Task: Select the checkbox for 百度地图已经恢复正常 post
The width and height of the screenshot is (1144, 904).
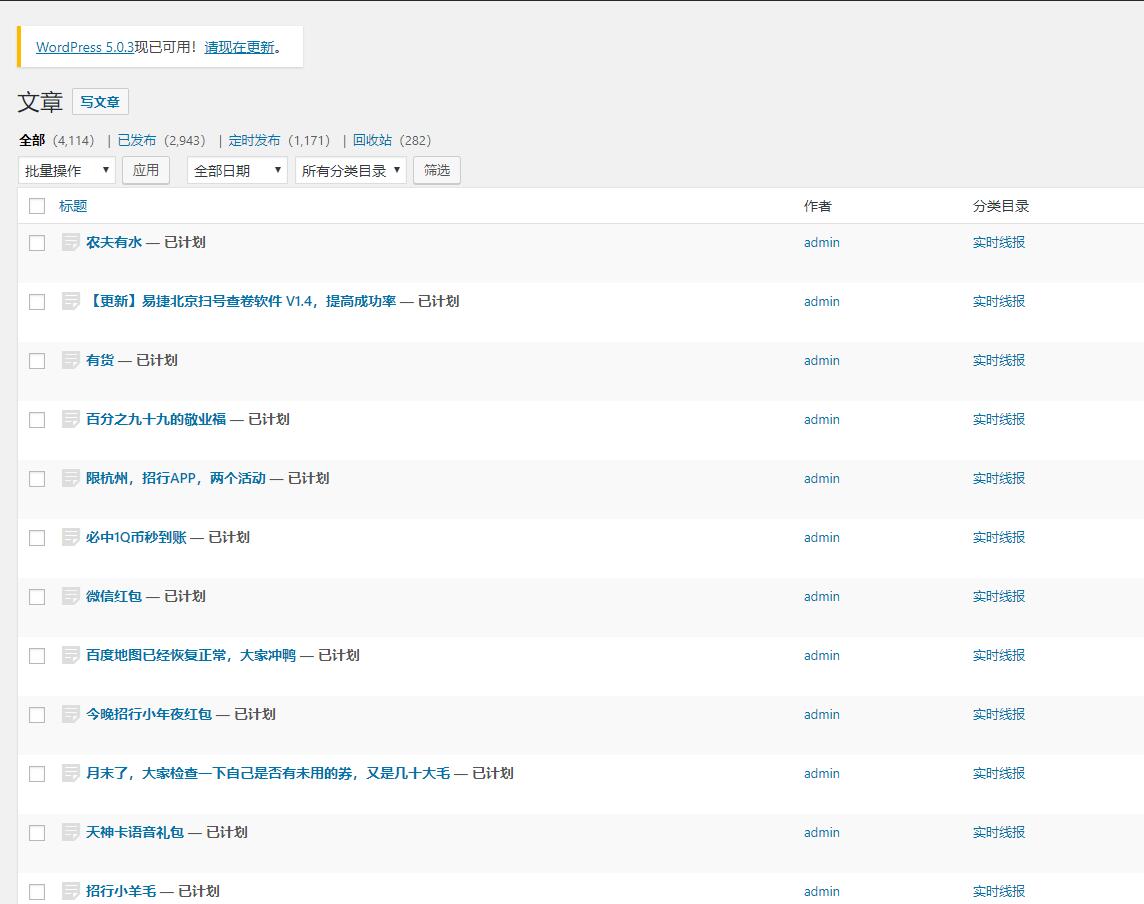Action: (37, 656)
